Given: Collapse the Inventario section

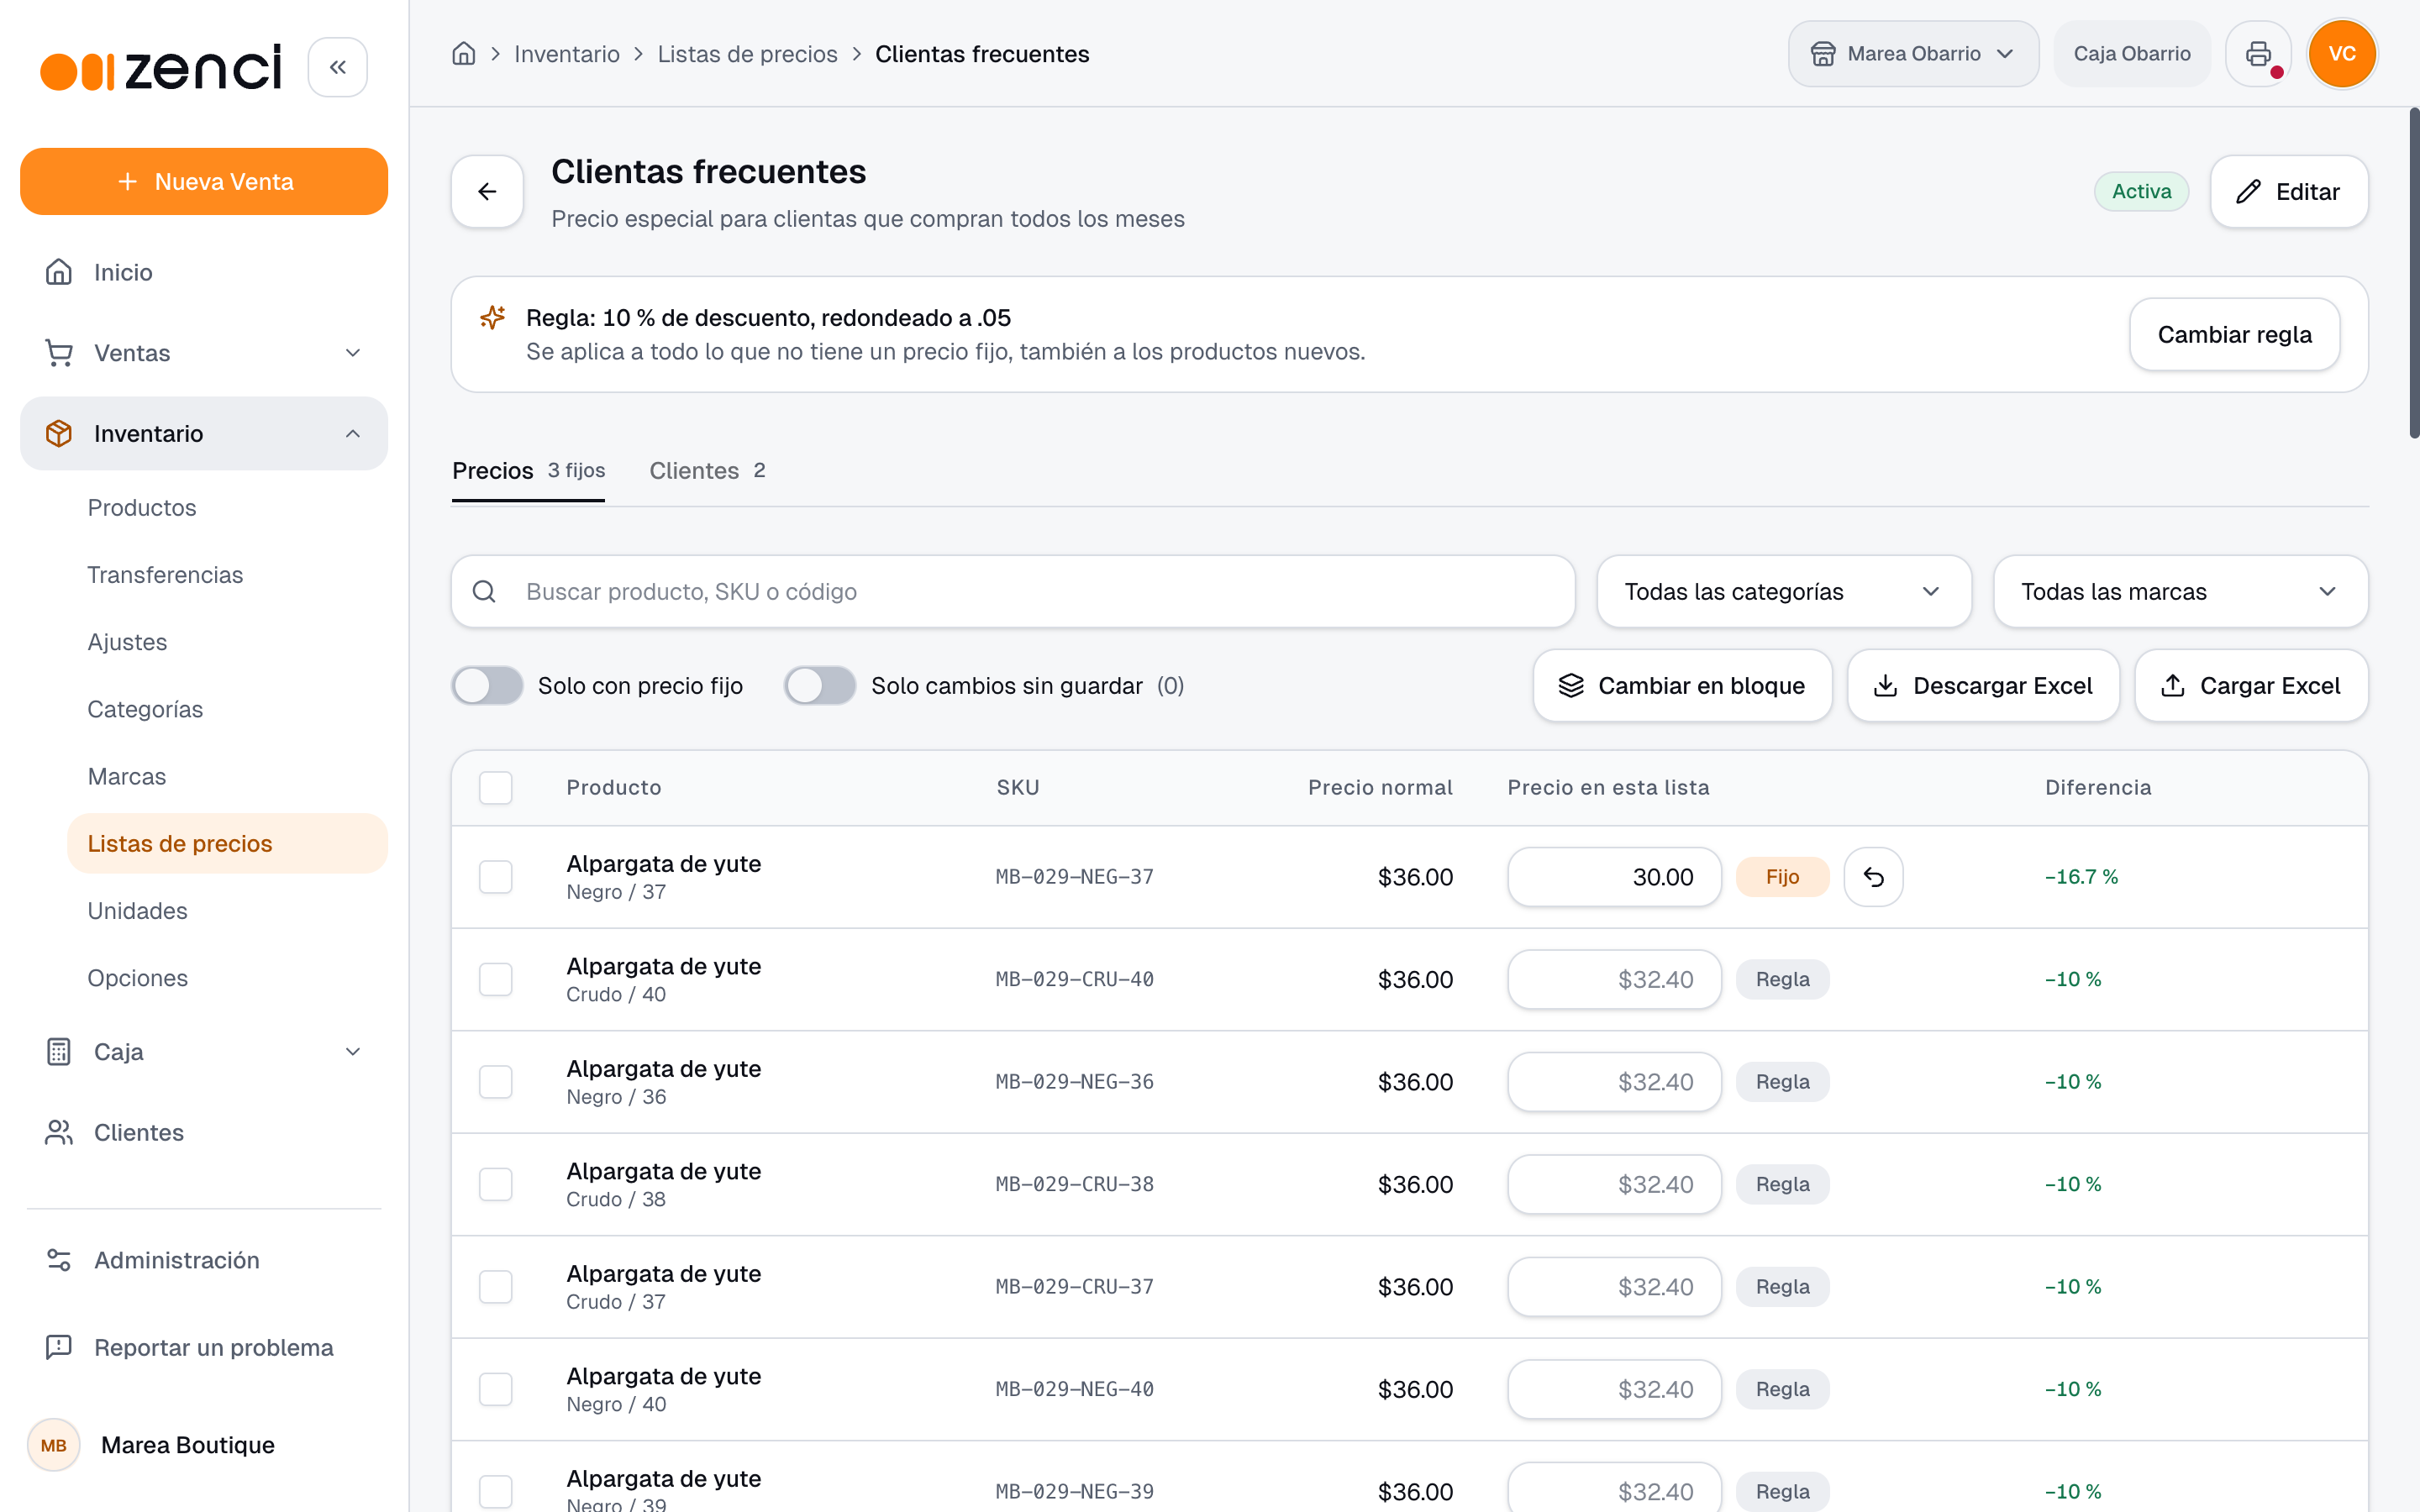Looking at the screenshot, I should pyautogui.click(x=204, y=433).
